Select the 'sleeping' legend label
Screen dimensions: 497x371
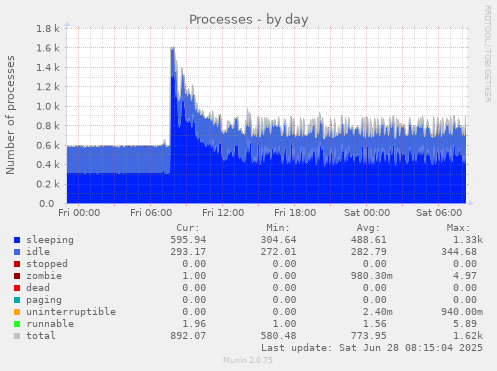50,240
